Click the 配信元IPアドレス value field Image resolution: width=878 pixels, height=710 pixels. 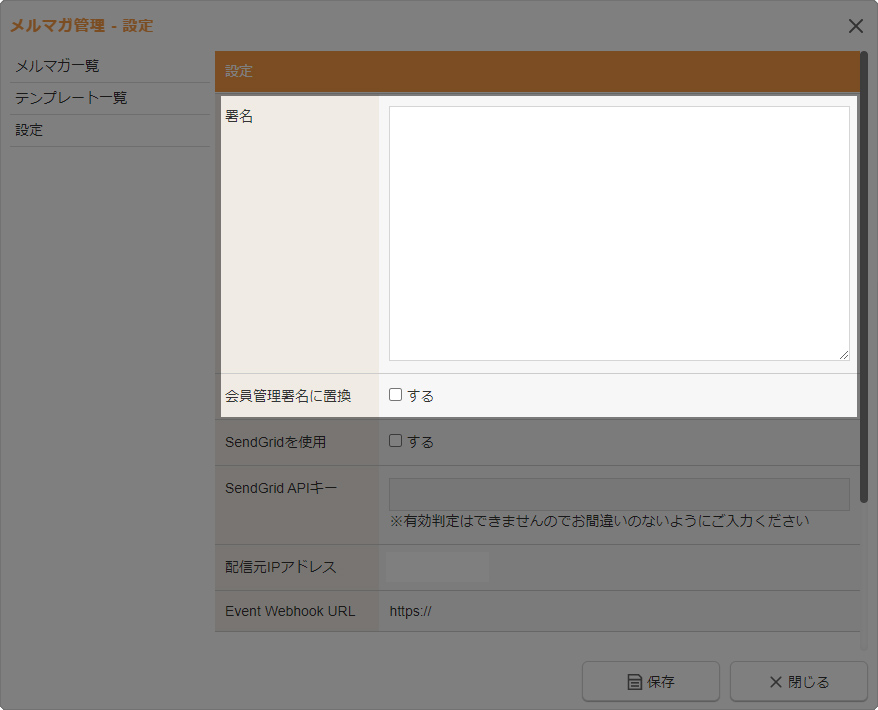point(437,567)
